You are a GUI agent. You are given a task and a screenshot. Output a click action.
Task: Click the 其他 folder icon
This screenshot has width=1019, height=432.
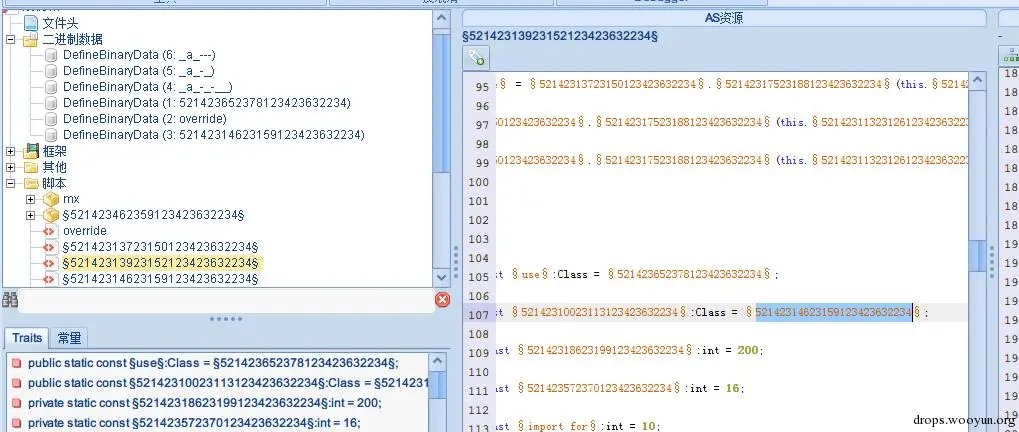coord(31,168)
